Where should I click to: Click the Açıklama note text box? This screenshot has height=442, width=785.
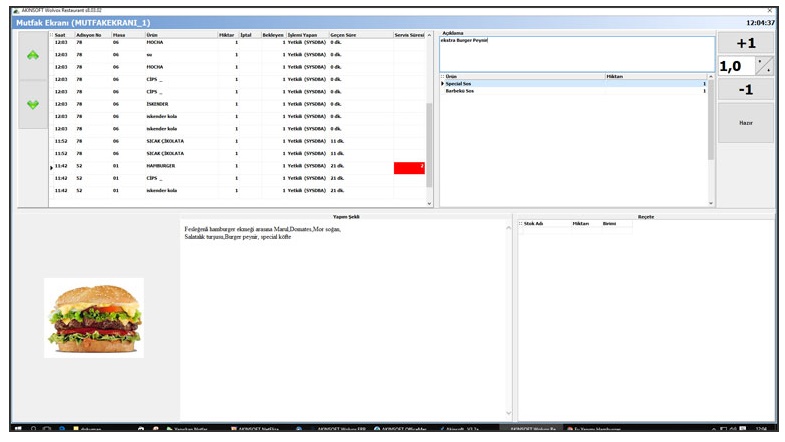[x=576, y=54]
